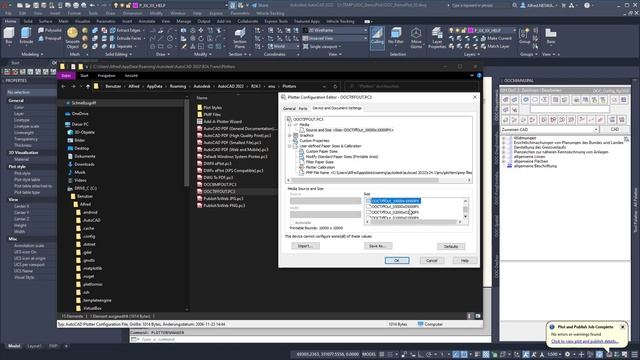Activate the Section Plane tool
Screen dimensions: 640x360
coord(240,38)
